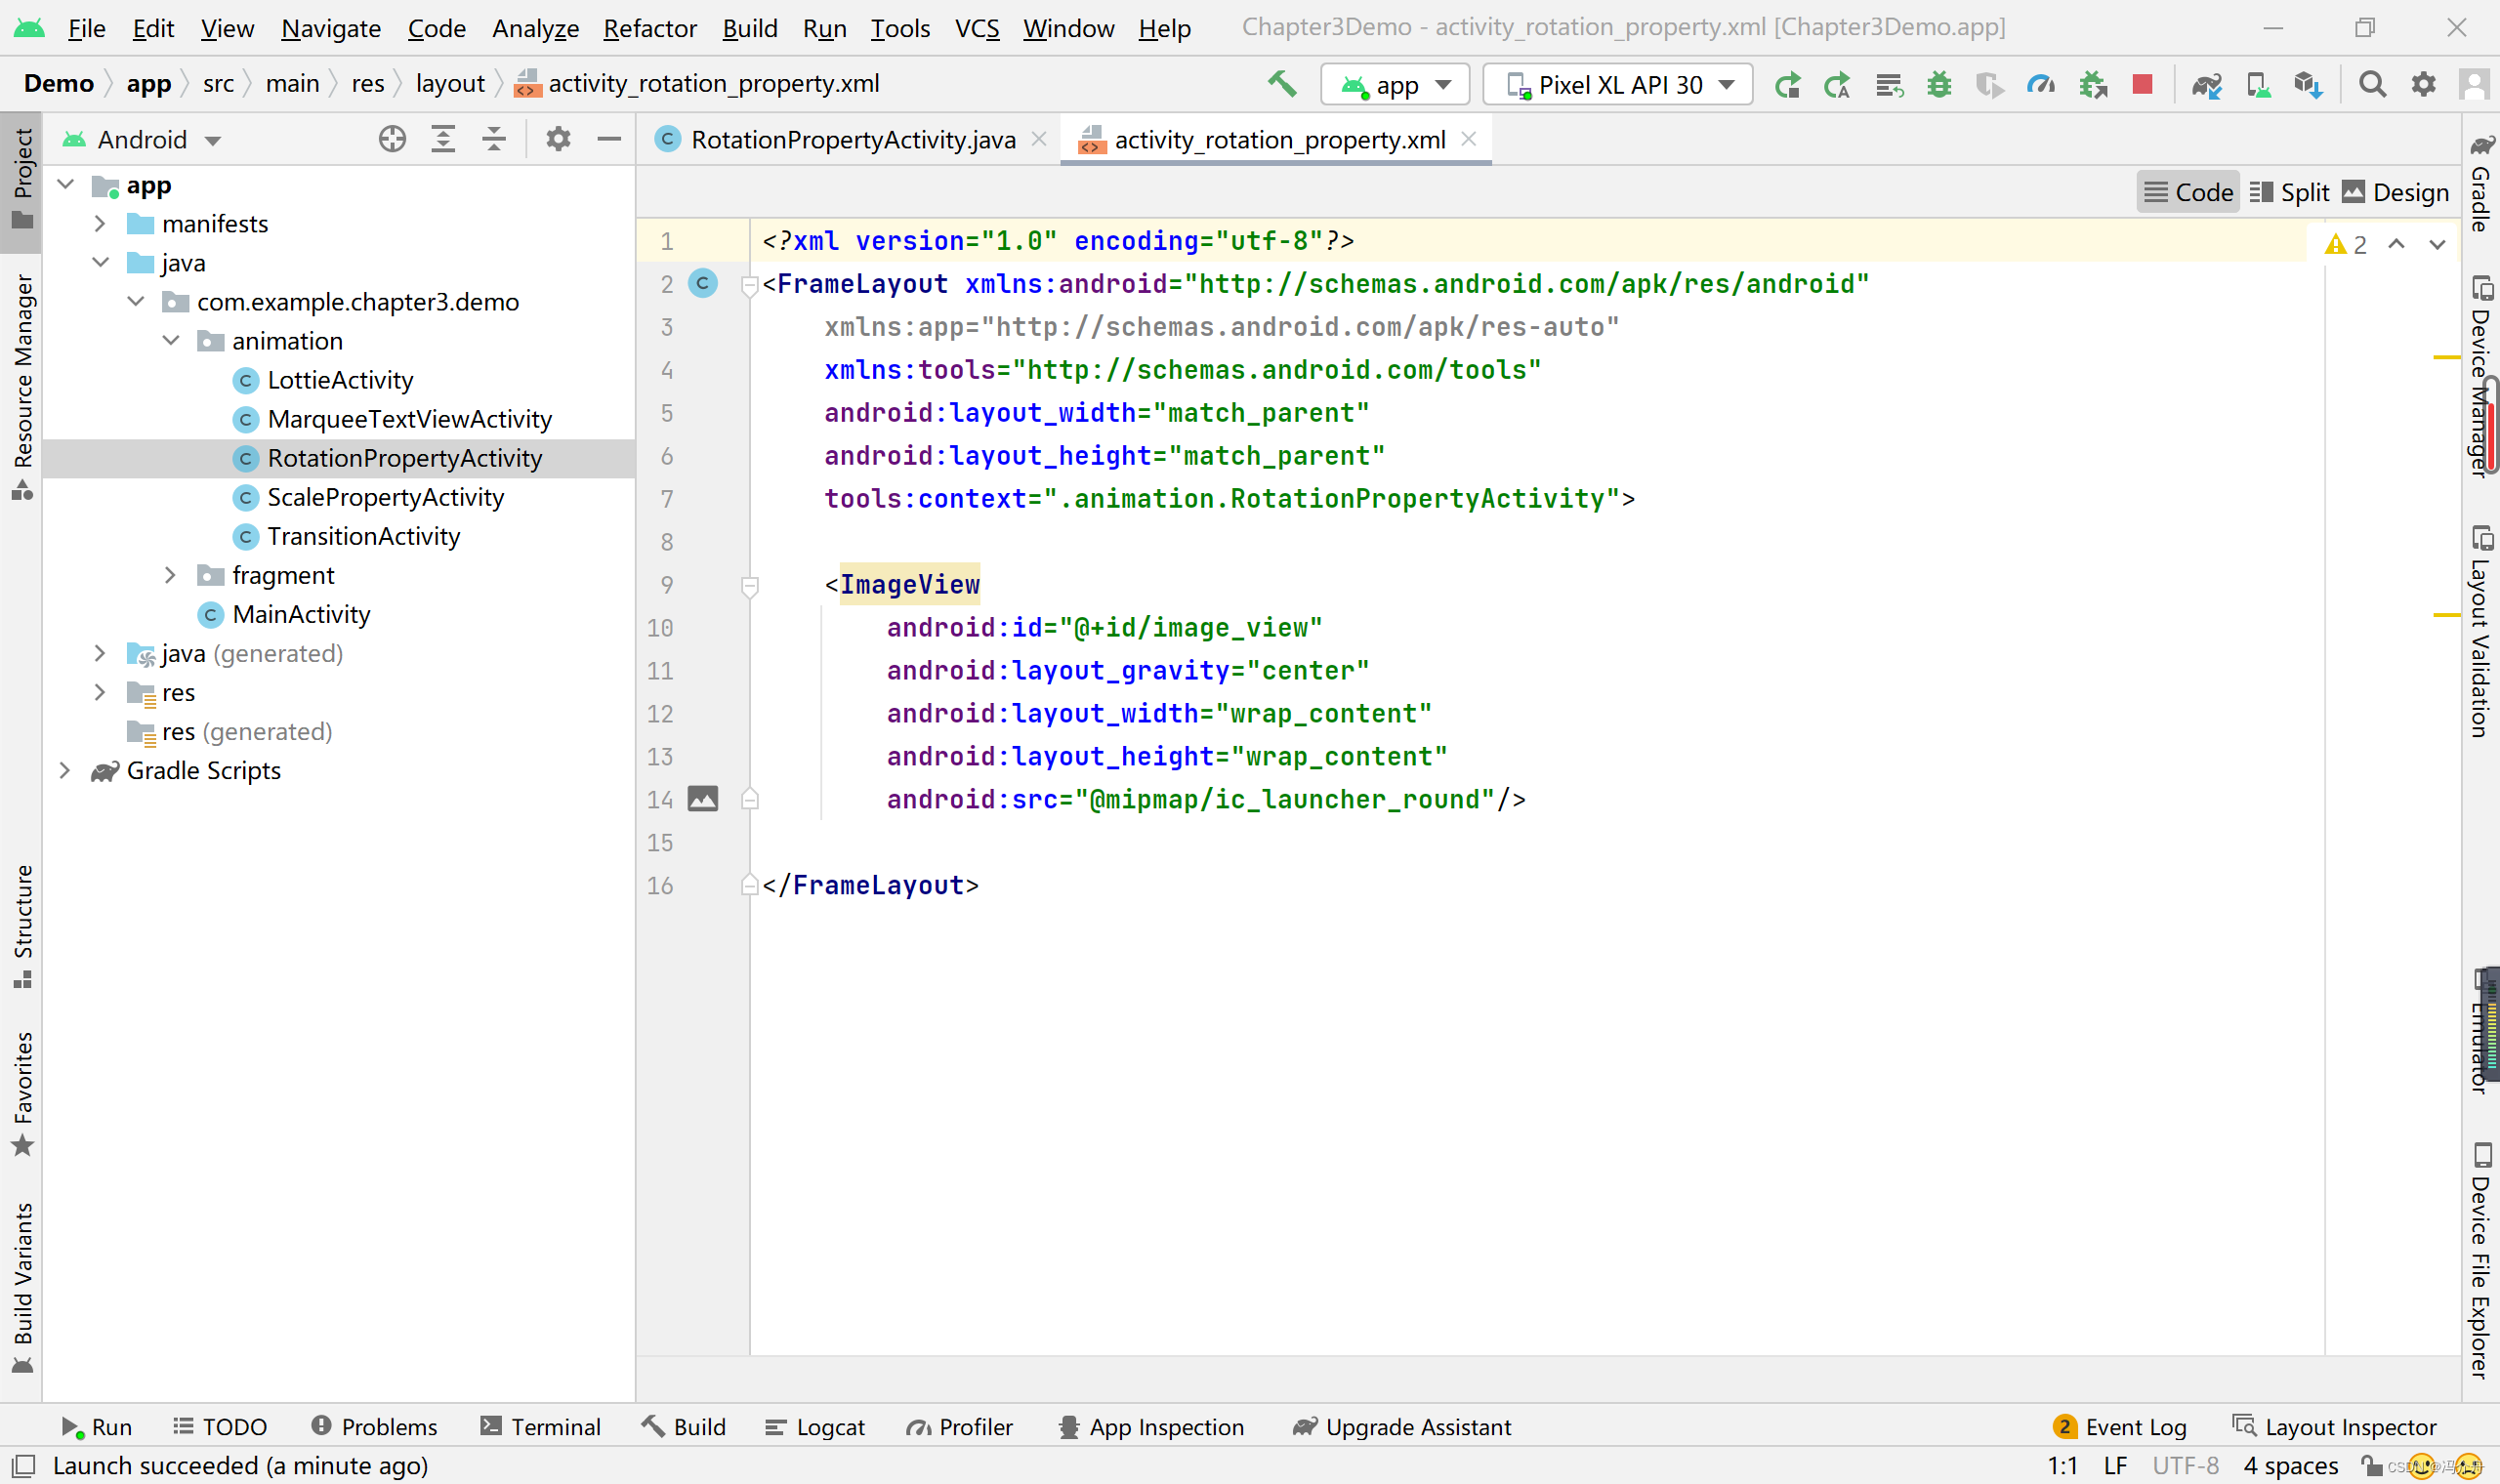Click Collapse All in the Project panel
Screen dimensions: 2500x1484
click(494, 139)
